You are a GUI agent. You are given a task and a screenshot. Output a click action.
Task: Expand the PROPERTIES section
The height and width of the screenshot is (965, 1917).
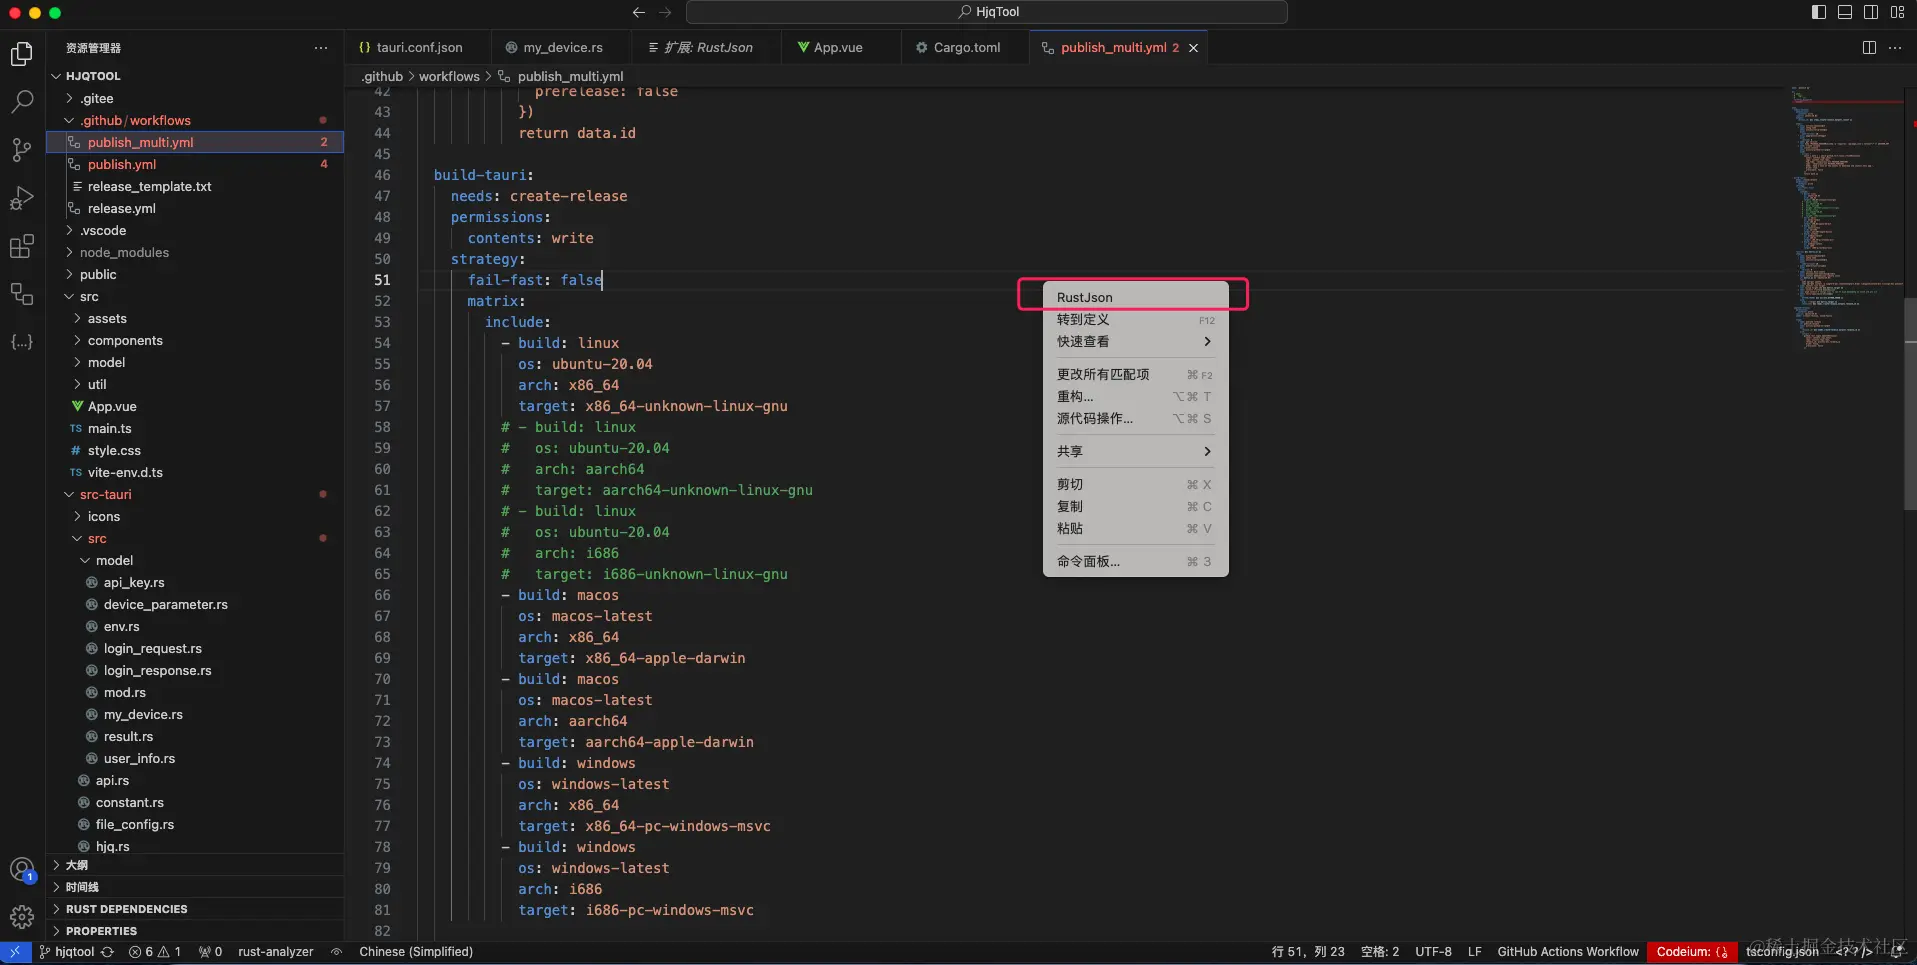tap(196, 931)
